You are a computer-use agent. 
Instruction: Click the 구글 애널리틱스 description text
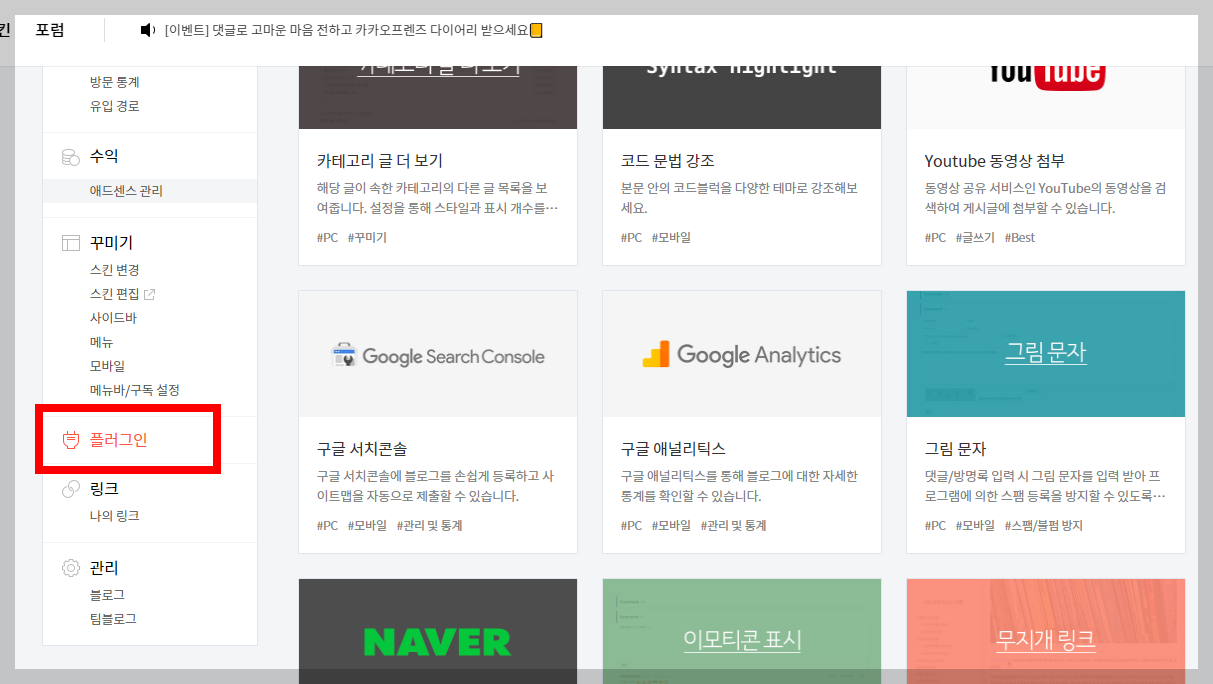pos(740,486)
